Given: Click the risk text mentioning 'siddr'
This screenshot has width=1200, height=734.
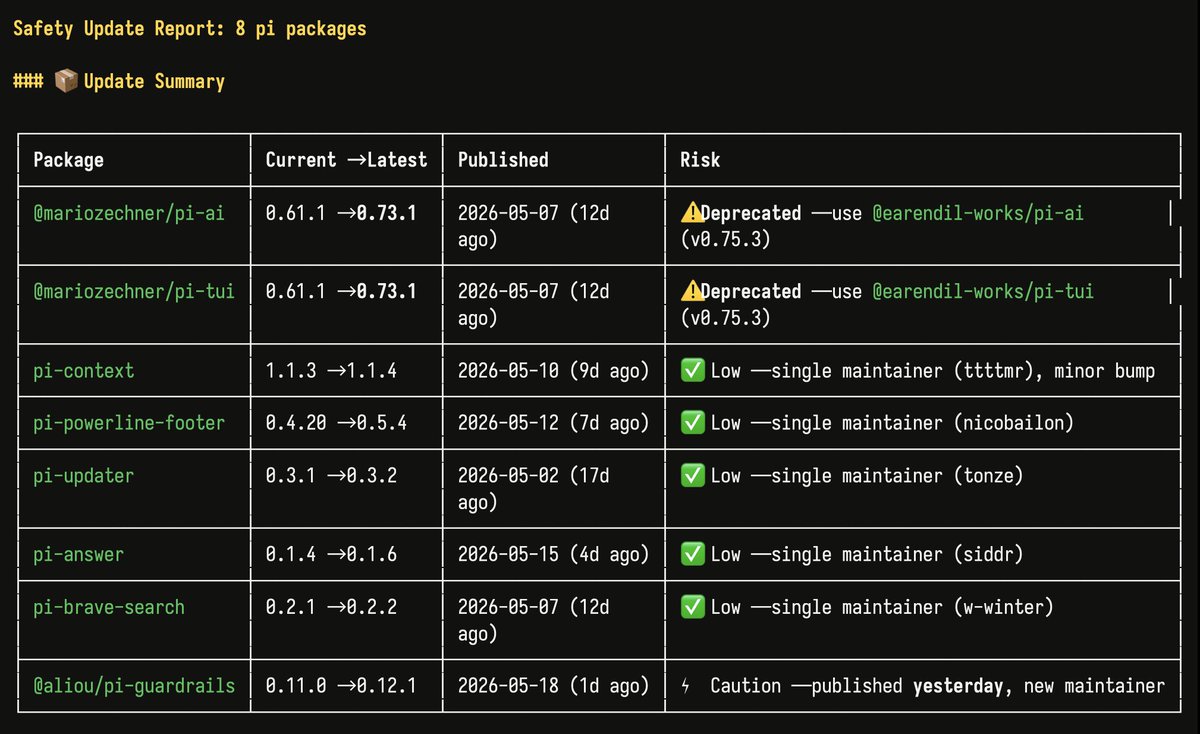Looking at the screenshot, I should pyautogui.click(x=867, y=554).
